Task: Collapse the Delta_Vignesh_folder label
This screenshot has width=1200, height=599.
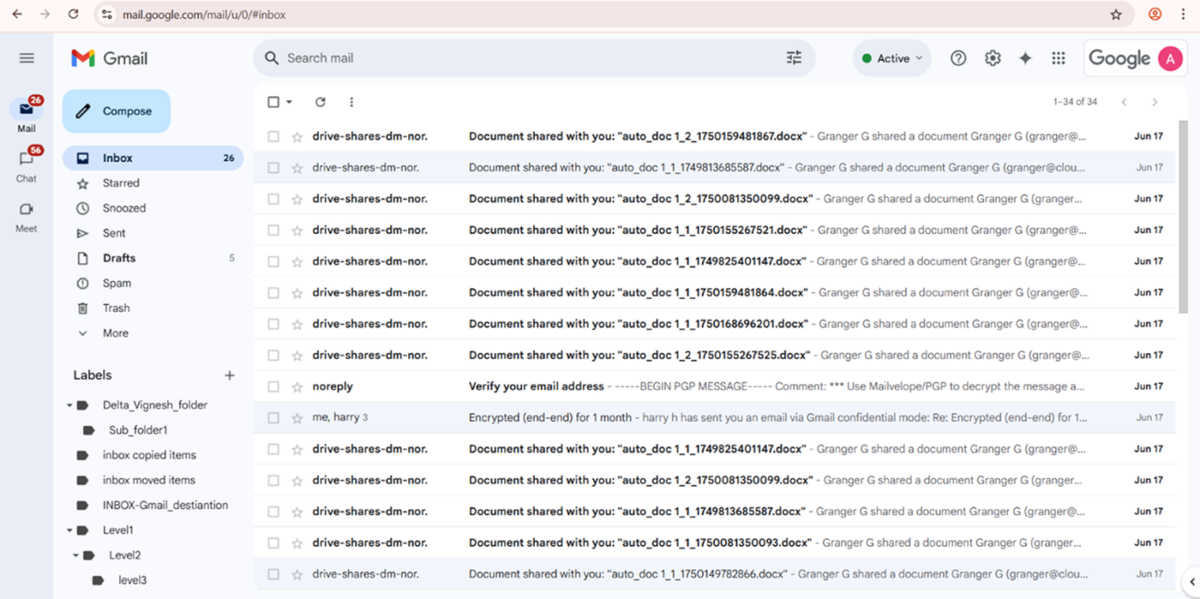Action: [x=71, y=405]
